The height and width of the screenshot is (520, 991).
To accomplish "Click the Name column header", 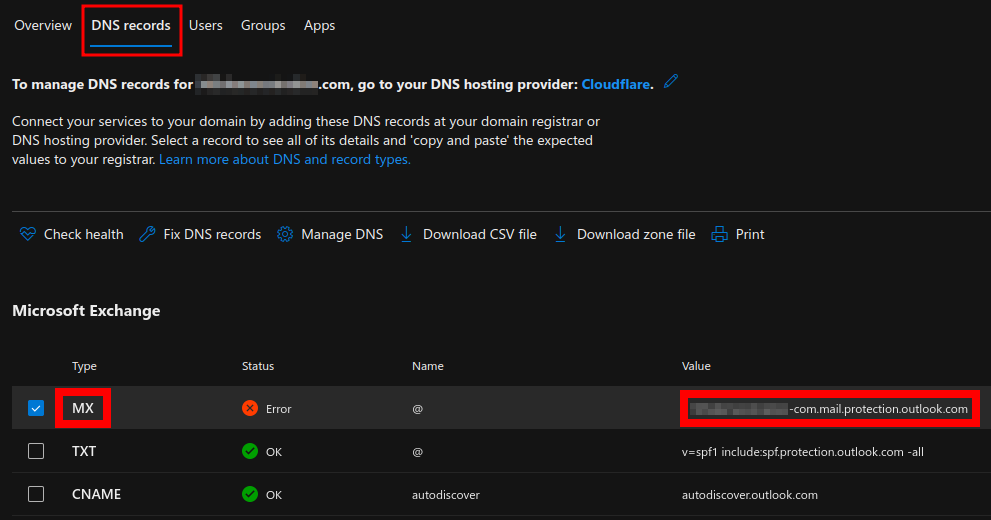I will [428, 366].
